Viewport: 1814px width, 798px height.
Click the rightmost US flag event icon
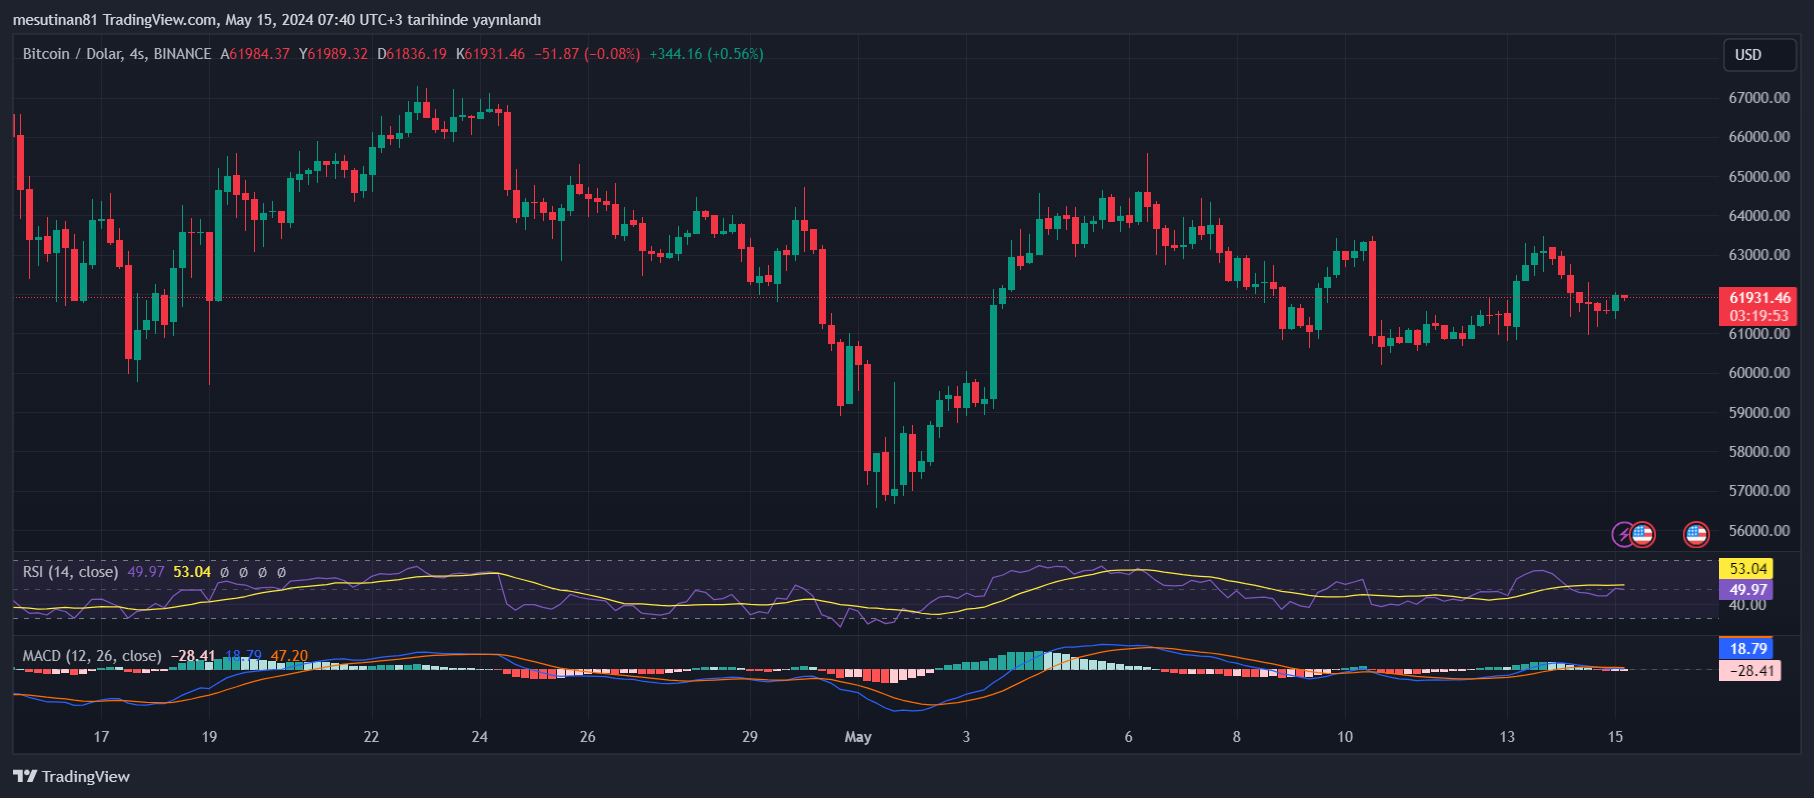(1696, 534)
